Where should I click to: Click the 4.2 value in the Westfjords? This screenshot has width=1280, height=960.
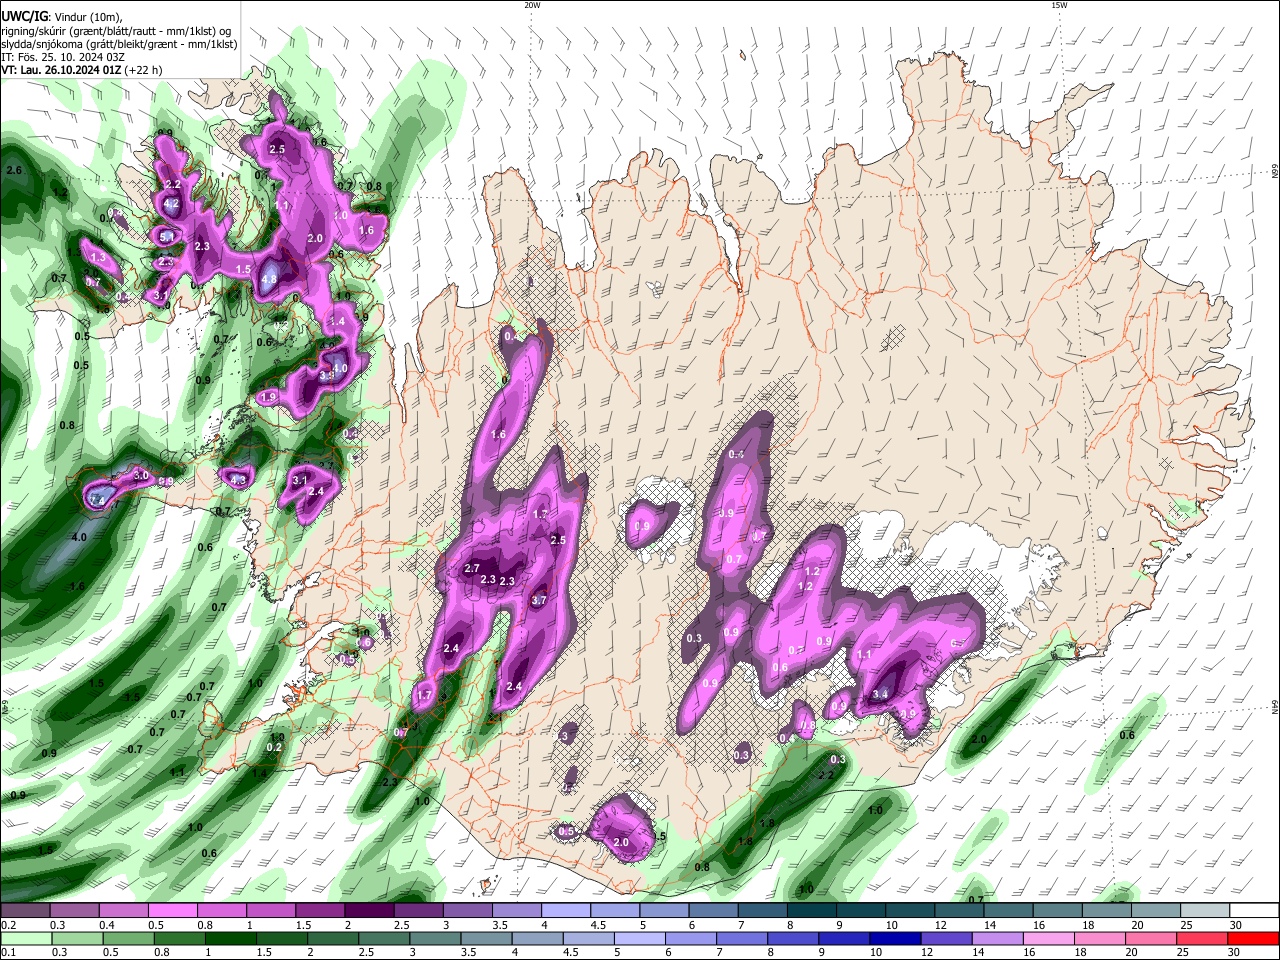pos(172,203)
